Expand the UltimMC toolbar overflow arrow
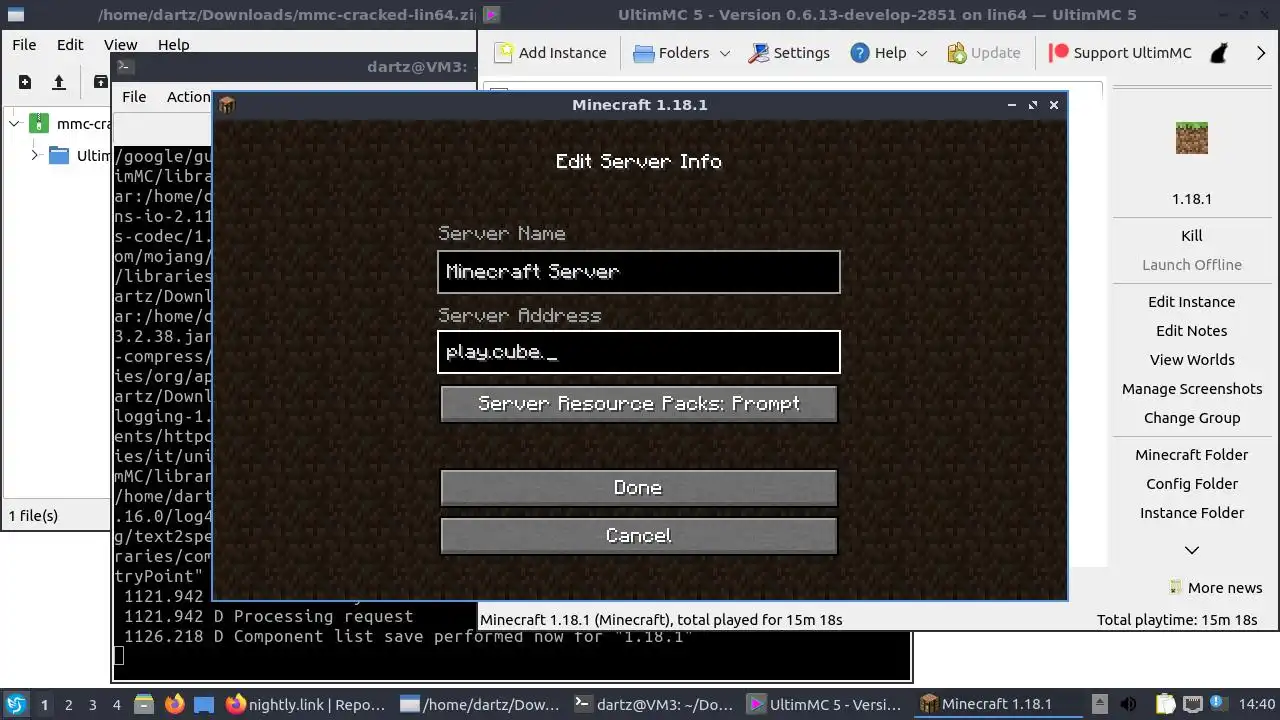 pos(1261,53)
